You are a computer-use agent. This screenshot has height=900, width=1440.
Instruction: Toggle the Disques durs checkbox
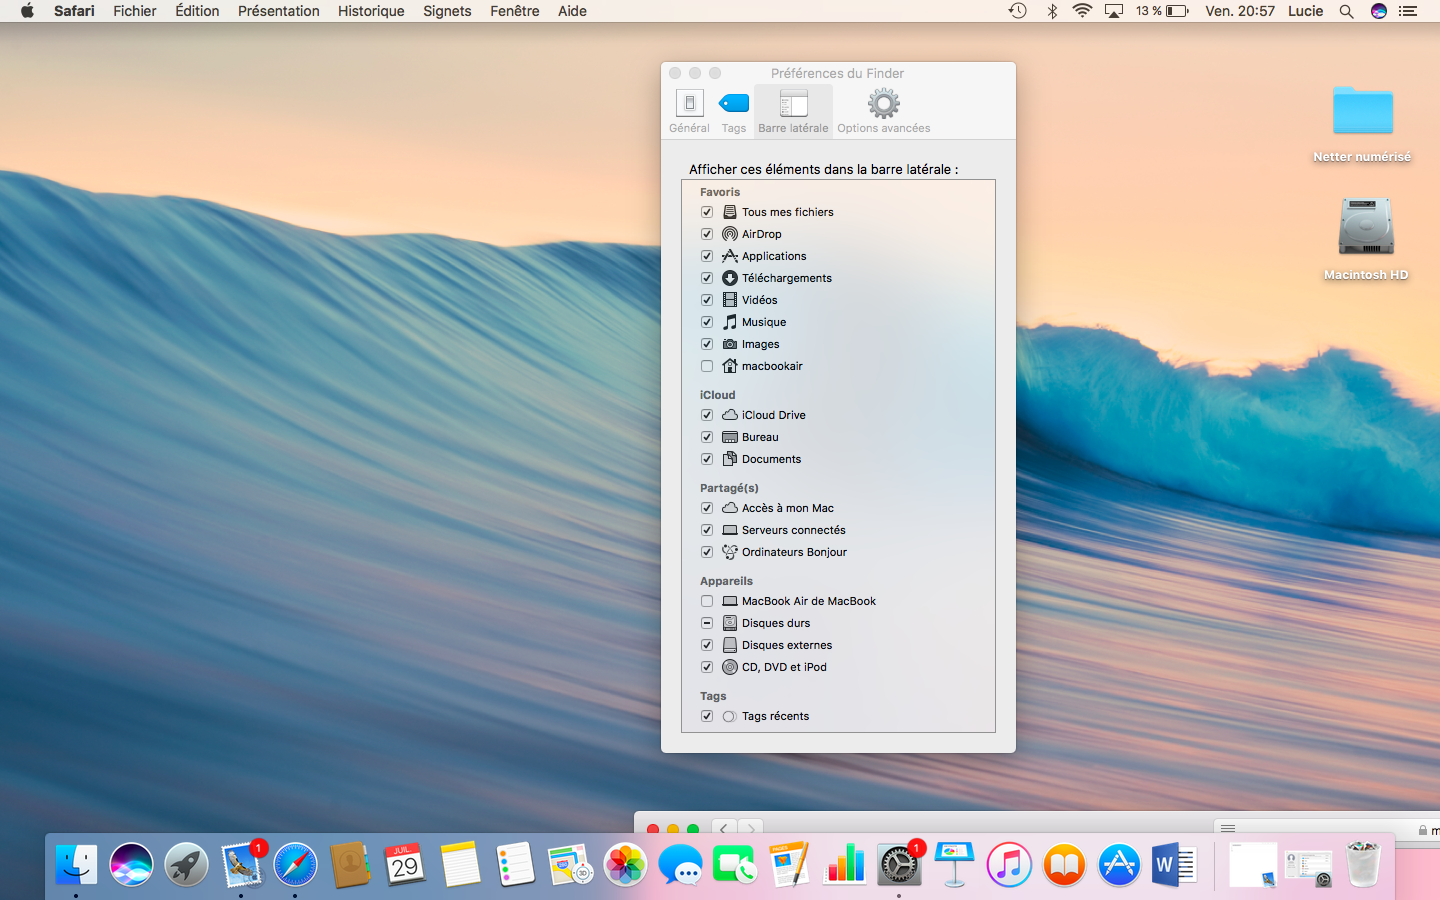click(707, 623)
